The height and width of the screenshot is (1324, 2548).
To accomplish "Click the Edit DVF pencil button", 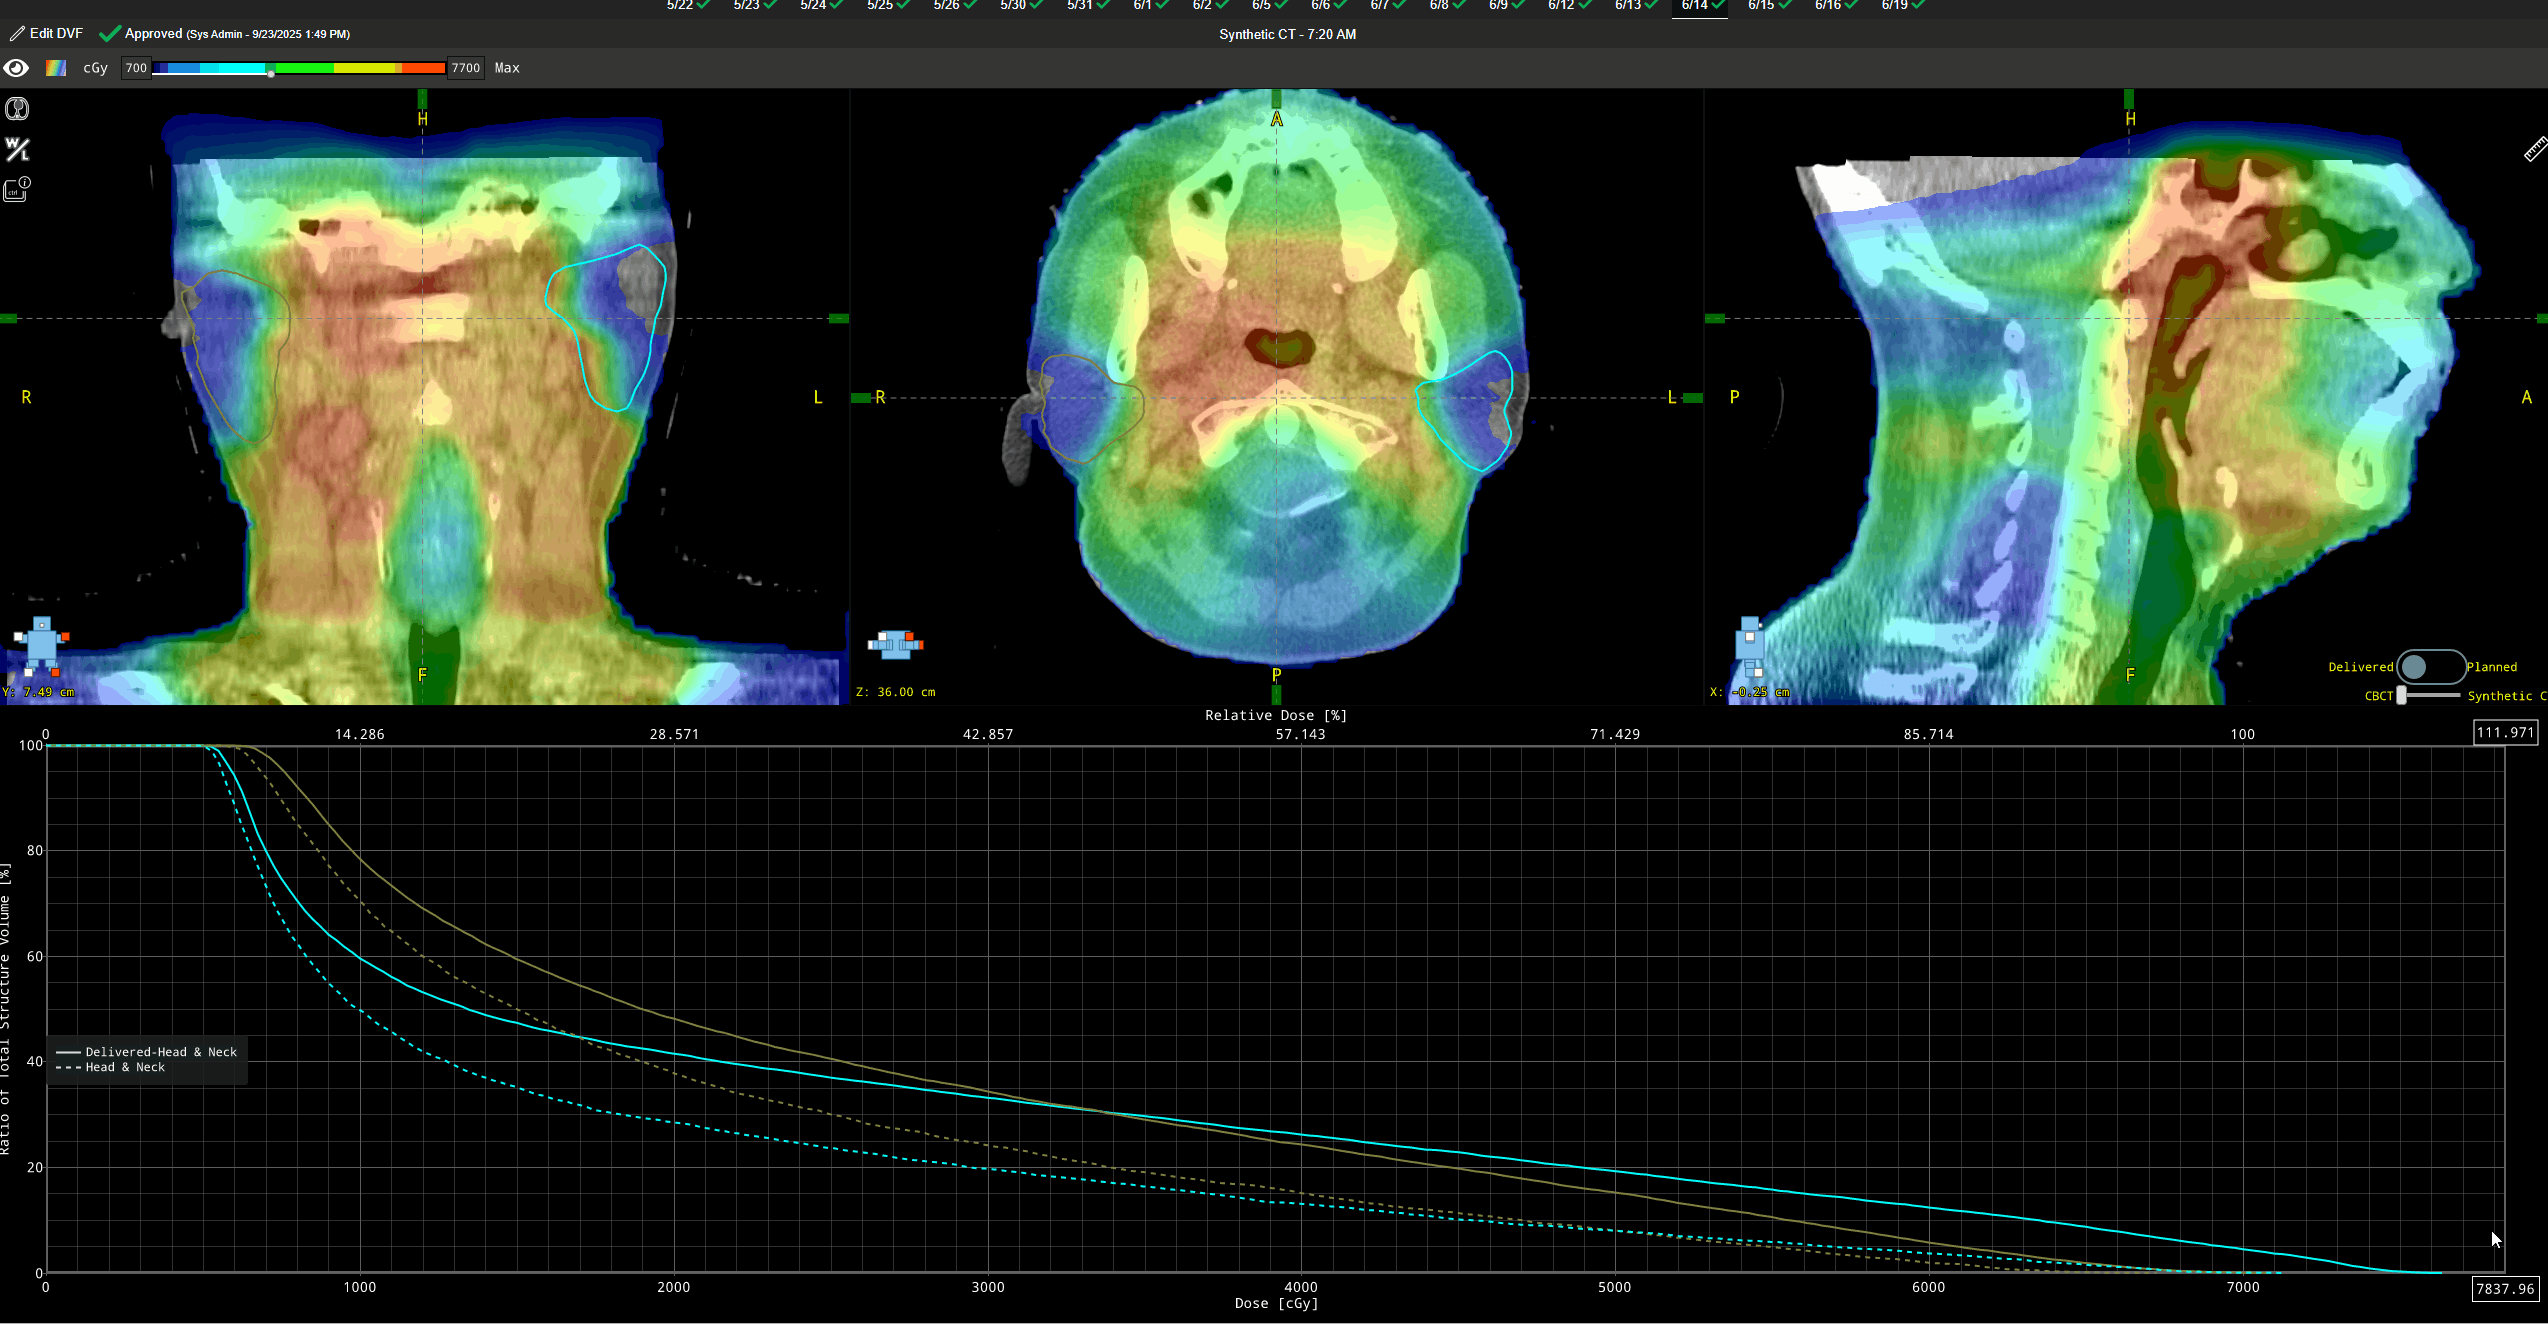I will click(46, 33).
